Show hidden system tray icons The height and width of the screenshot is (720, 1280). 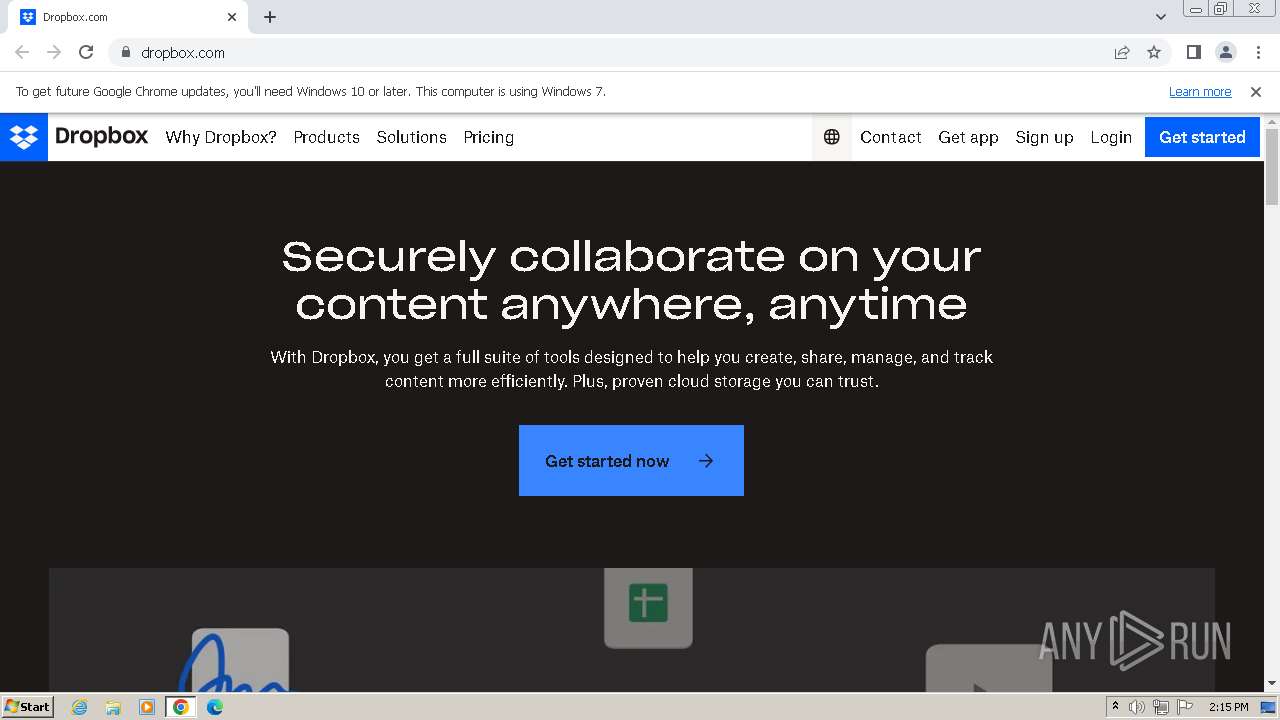1115,707
